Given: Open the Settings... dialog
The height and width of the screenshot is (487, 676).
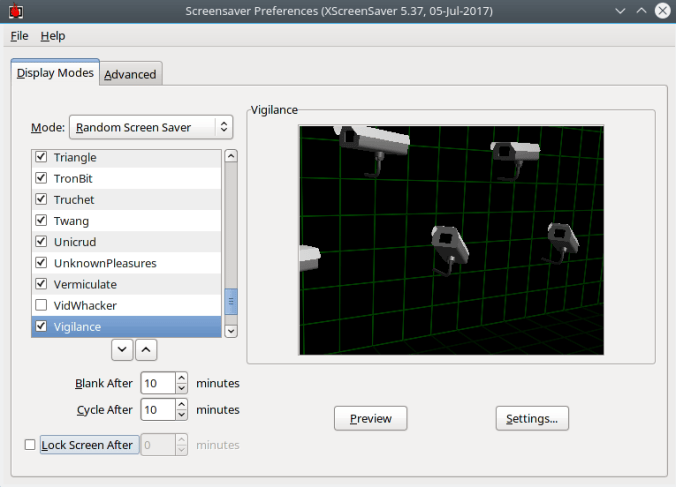Looking at the screenshot, I should [x=532, y=419].
